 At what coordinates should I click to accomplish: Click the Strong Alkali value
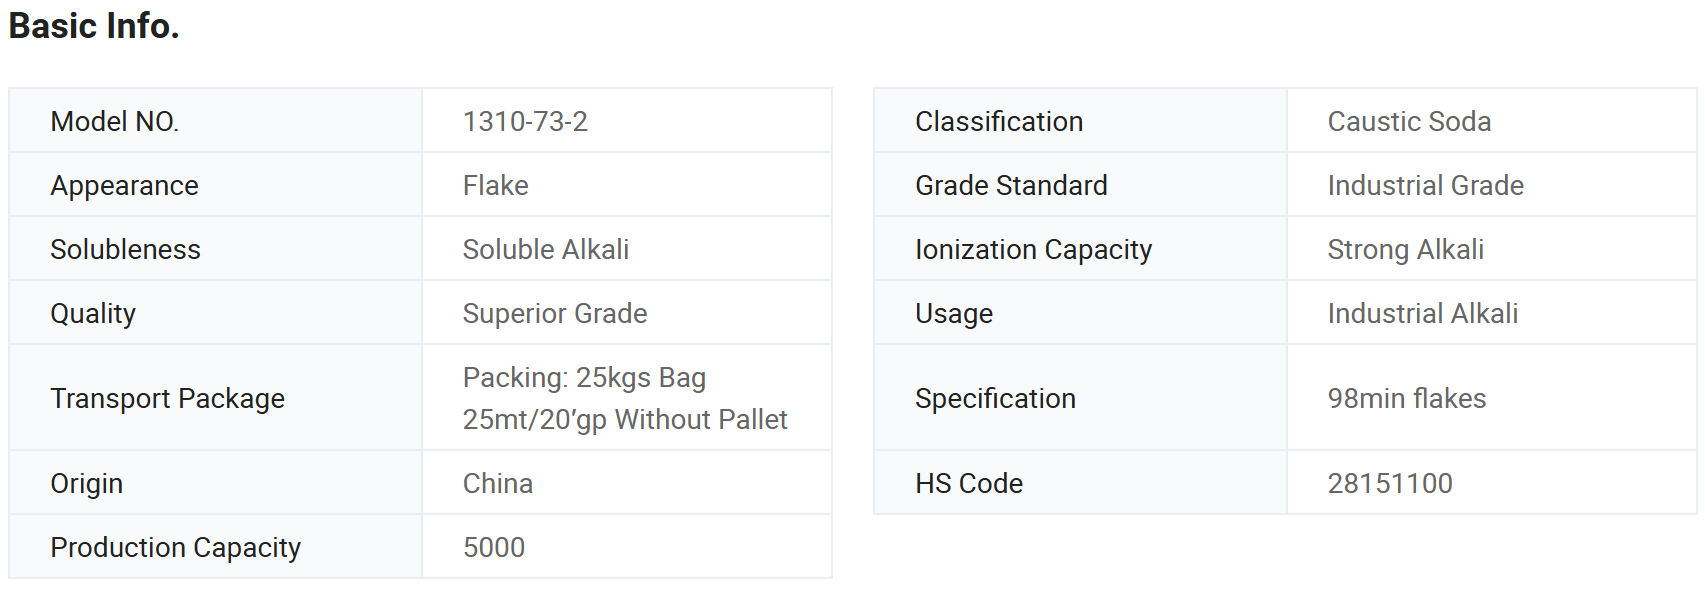point(1405,250)
